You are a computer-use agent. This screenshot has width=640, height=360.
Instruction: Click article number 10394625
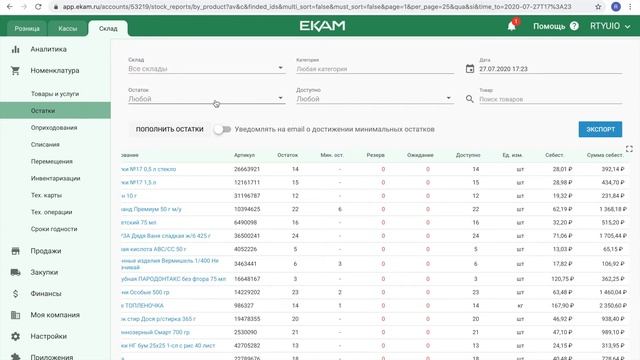(x=247, y=209)
